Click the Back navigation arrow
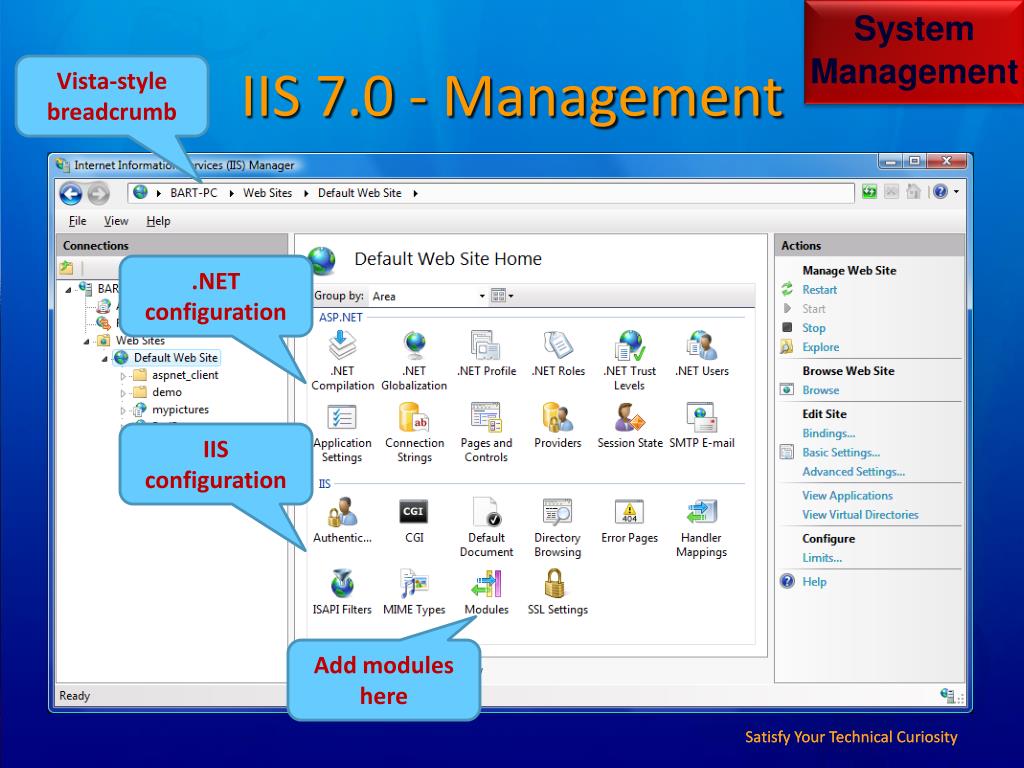This screenshot has height=768, width=1024. coord(71,193)
